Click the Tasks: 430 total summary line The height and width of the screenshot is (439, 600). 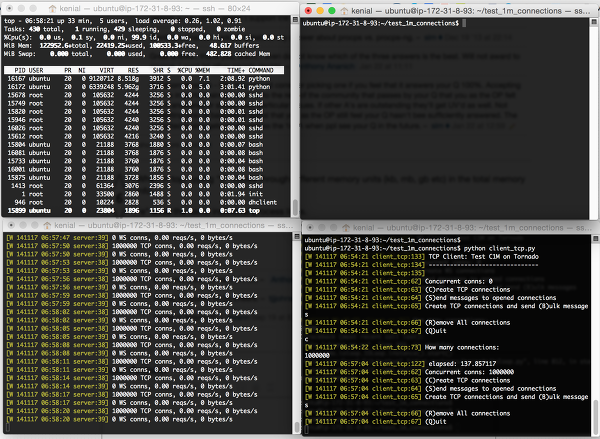pos(125,29)
